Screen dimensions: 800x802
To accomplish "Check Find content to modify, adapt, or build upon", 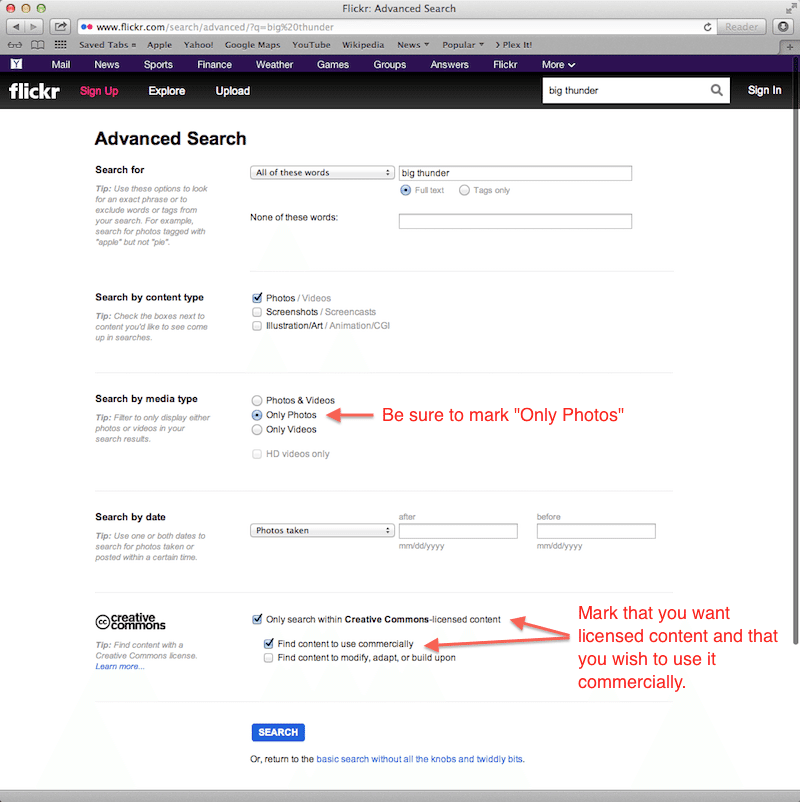I will point(268,657).
